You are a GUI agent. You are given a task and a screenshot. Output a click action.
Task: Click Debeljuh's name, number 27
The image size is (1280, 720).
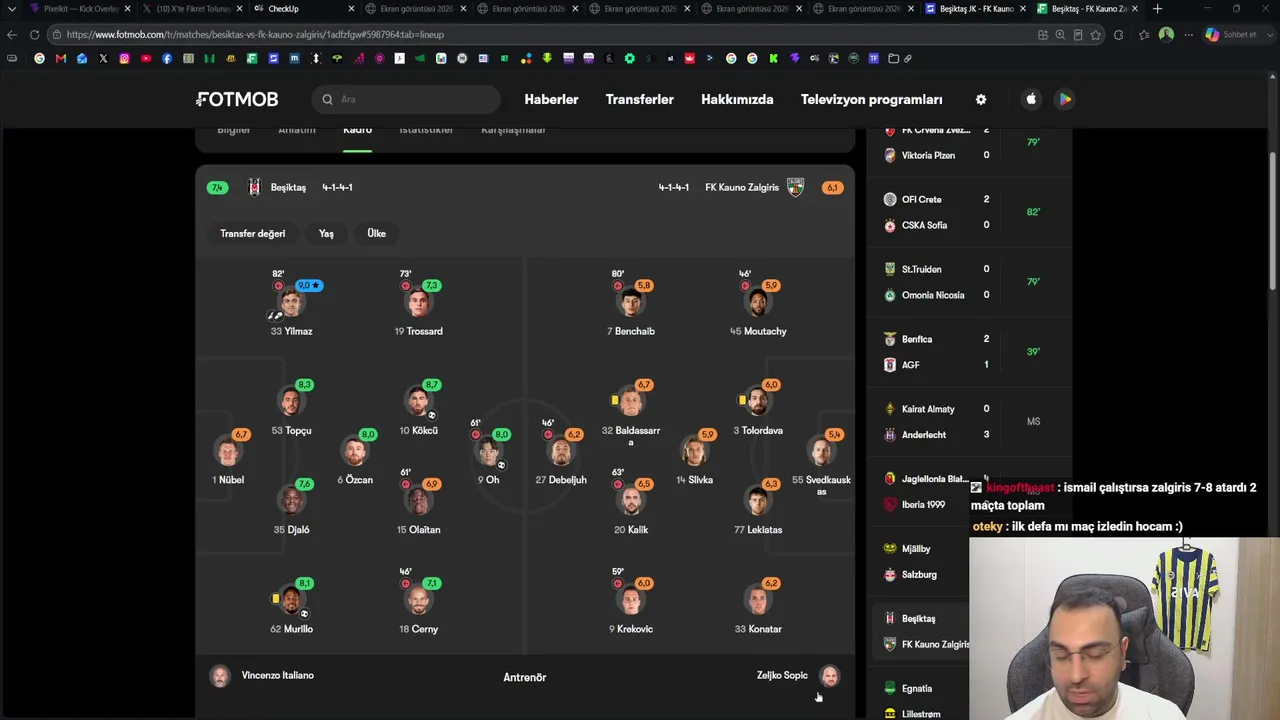(561, 480)
